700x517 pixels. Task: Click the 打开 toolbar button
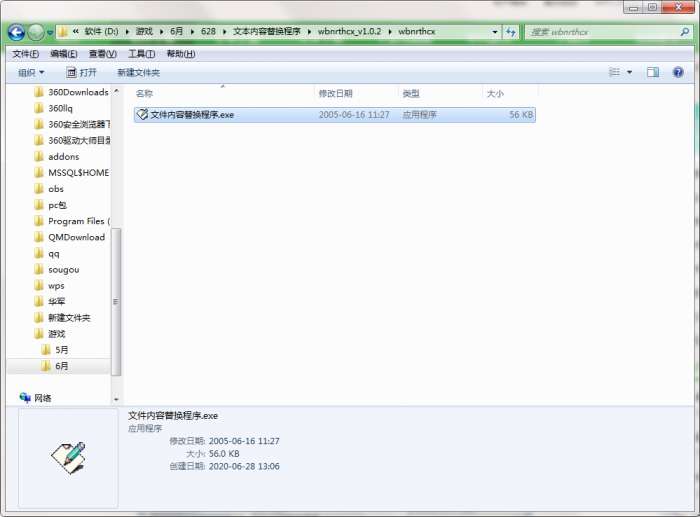click(81, 72)
